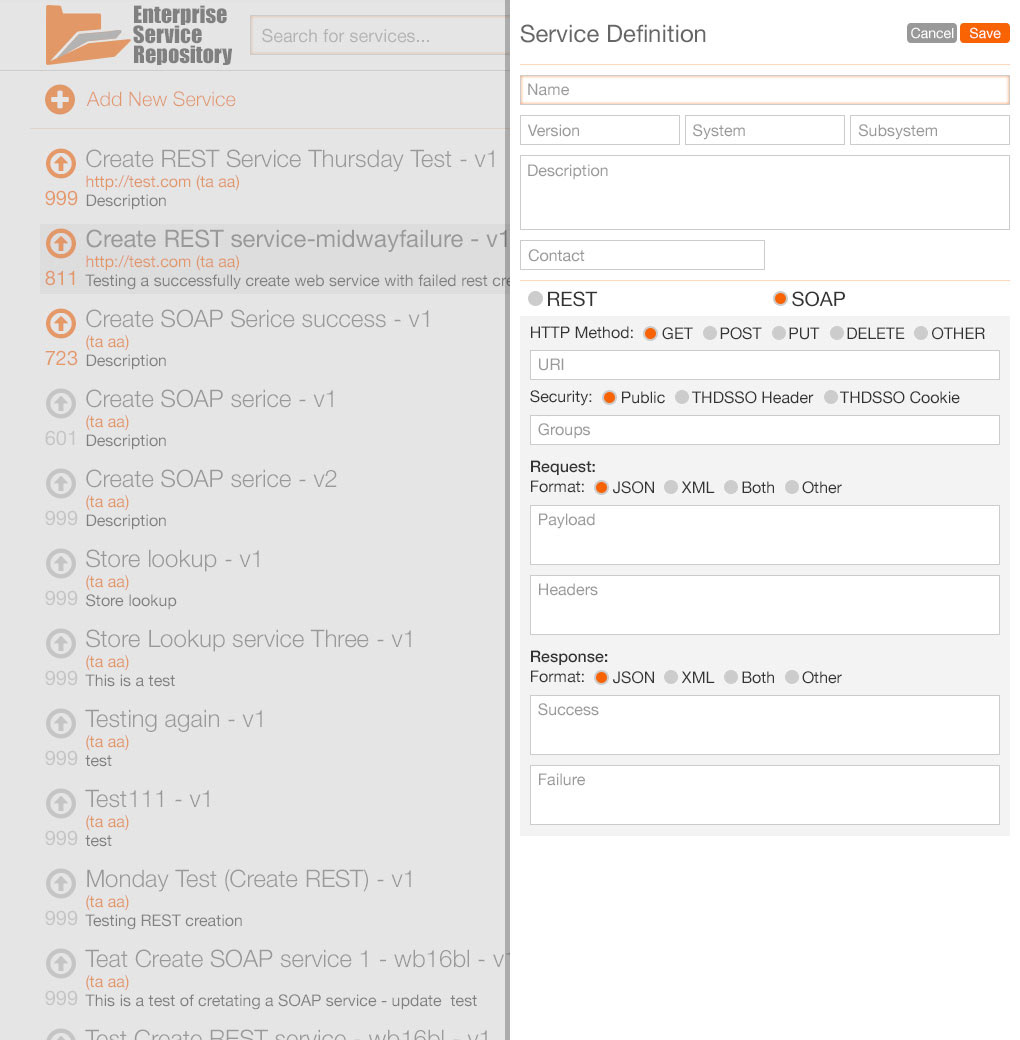Click the Name input field
Viewport: 1020px width, 1040px height.
(765, 90)
